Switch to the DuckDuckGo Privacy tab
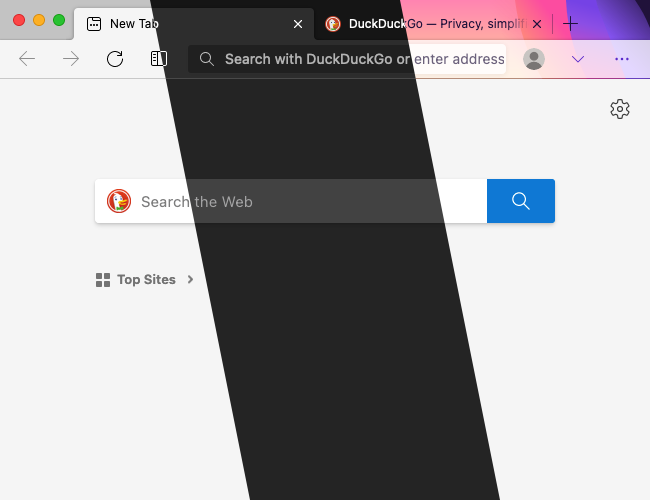Screen dimensions: 650x500 (427, 24)
